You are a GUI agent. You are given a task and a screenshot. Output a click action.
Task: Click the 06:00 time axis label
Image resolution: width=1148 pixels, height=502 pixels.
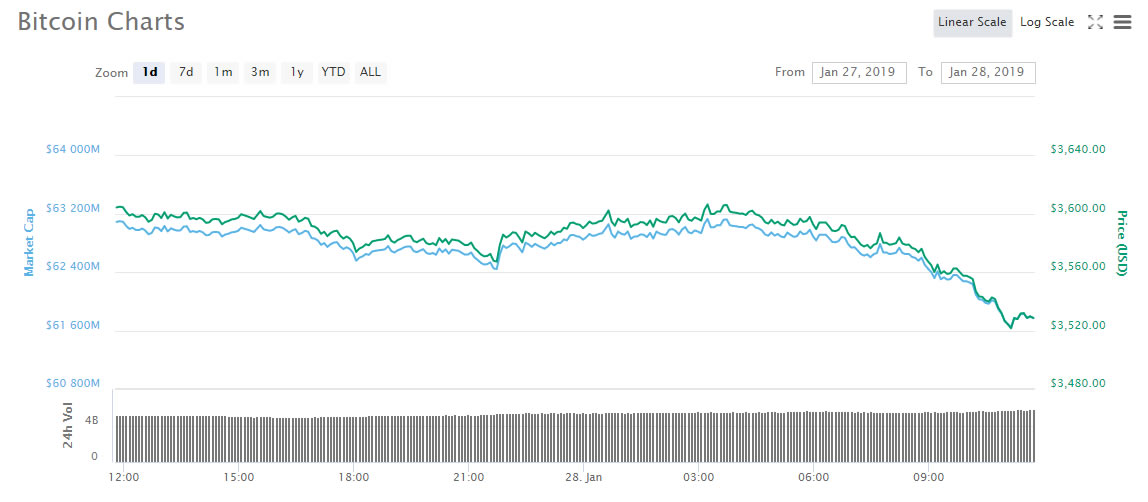coord(813,478)
